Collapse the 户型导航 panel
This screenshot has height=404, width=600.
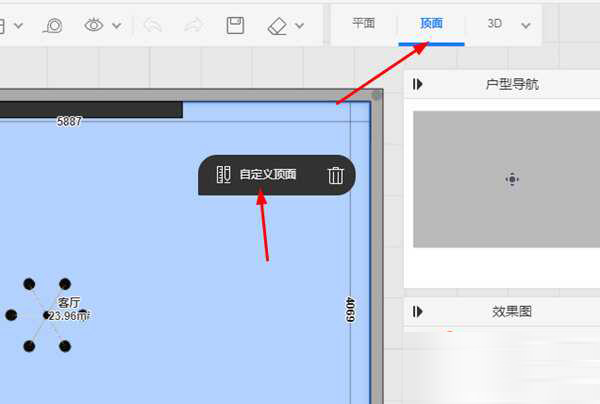click(418, 84)
